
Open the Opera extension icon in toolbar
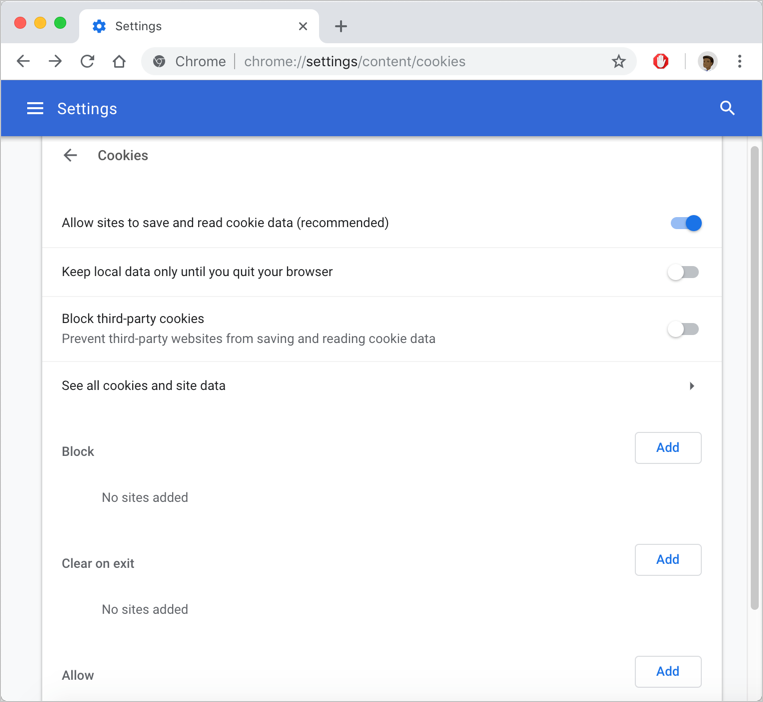[x=661, y=61]
